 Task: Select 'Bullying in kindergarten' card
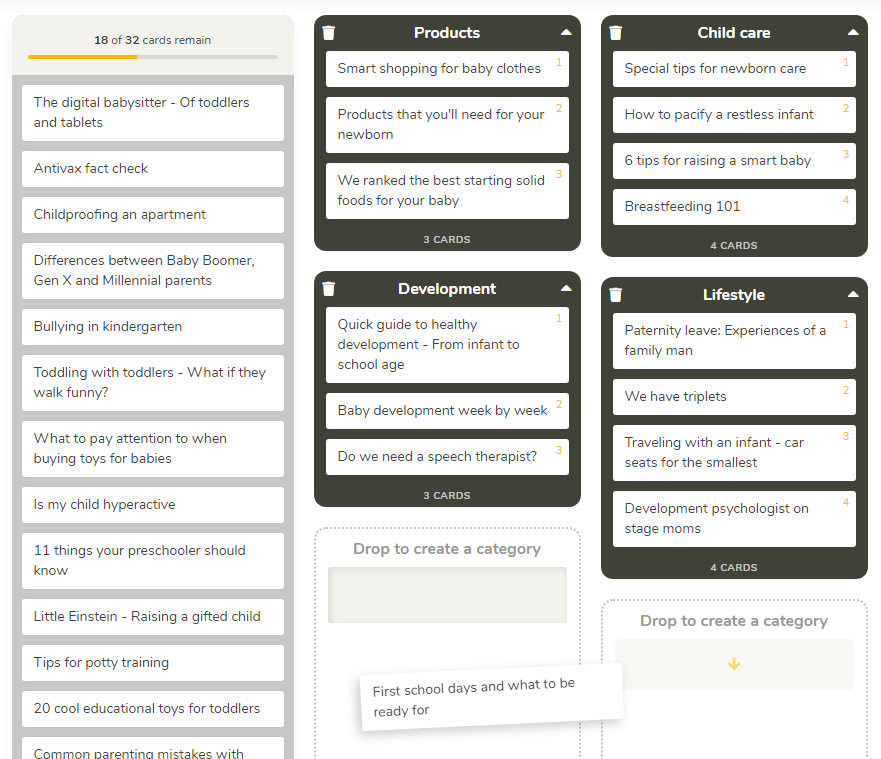[x=153, y=327]
